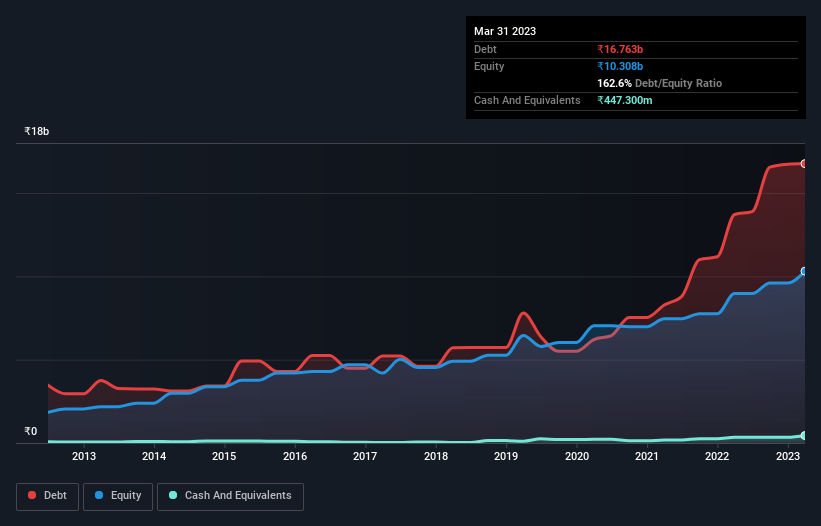Toggle the Equity series in the legend
821x526 pixels.
tap(121, 495)
